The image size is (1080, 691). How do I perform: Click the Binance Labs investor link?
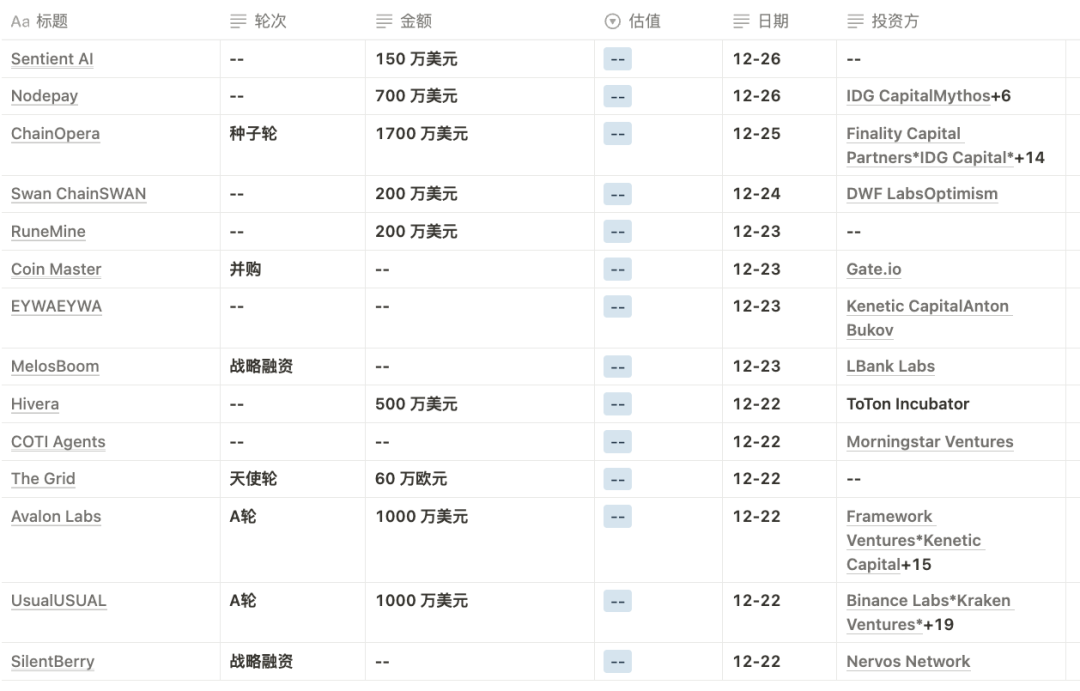tap(898, 601)
